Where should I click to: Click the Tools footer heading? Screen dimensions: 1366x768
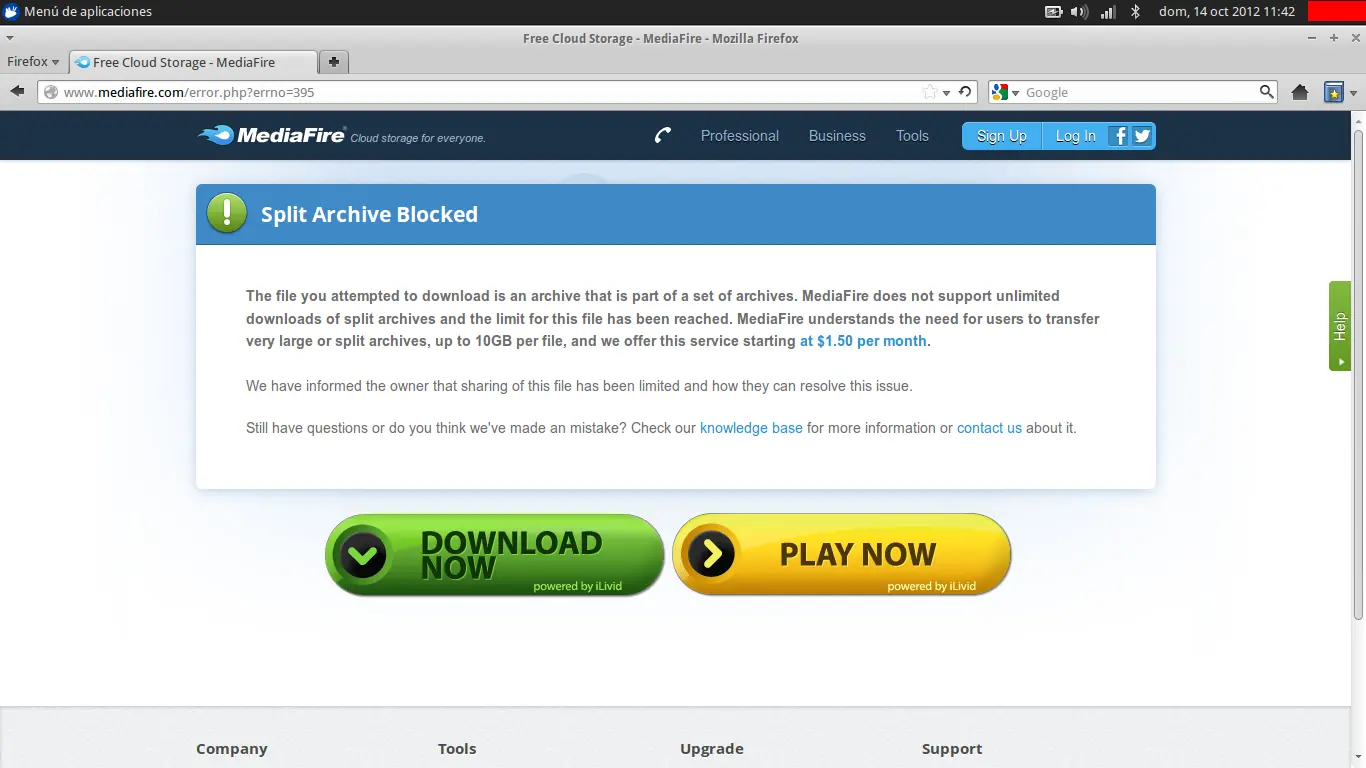click(x=457, y=749)
